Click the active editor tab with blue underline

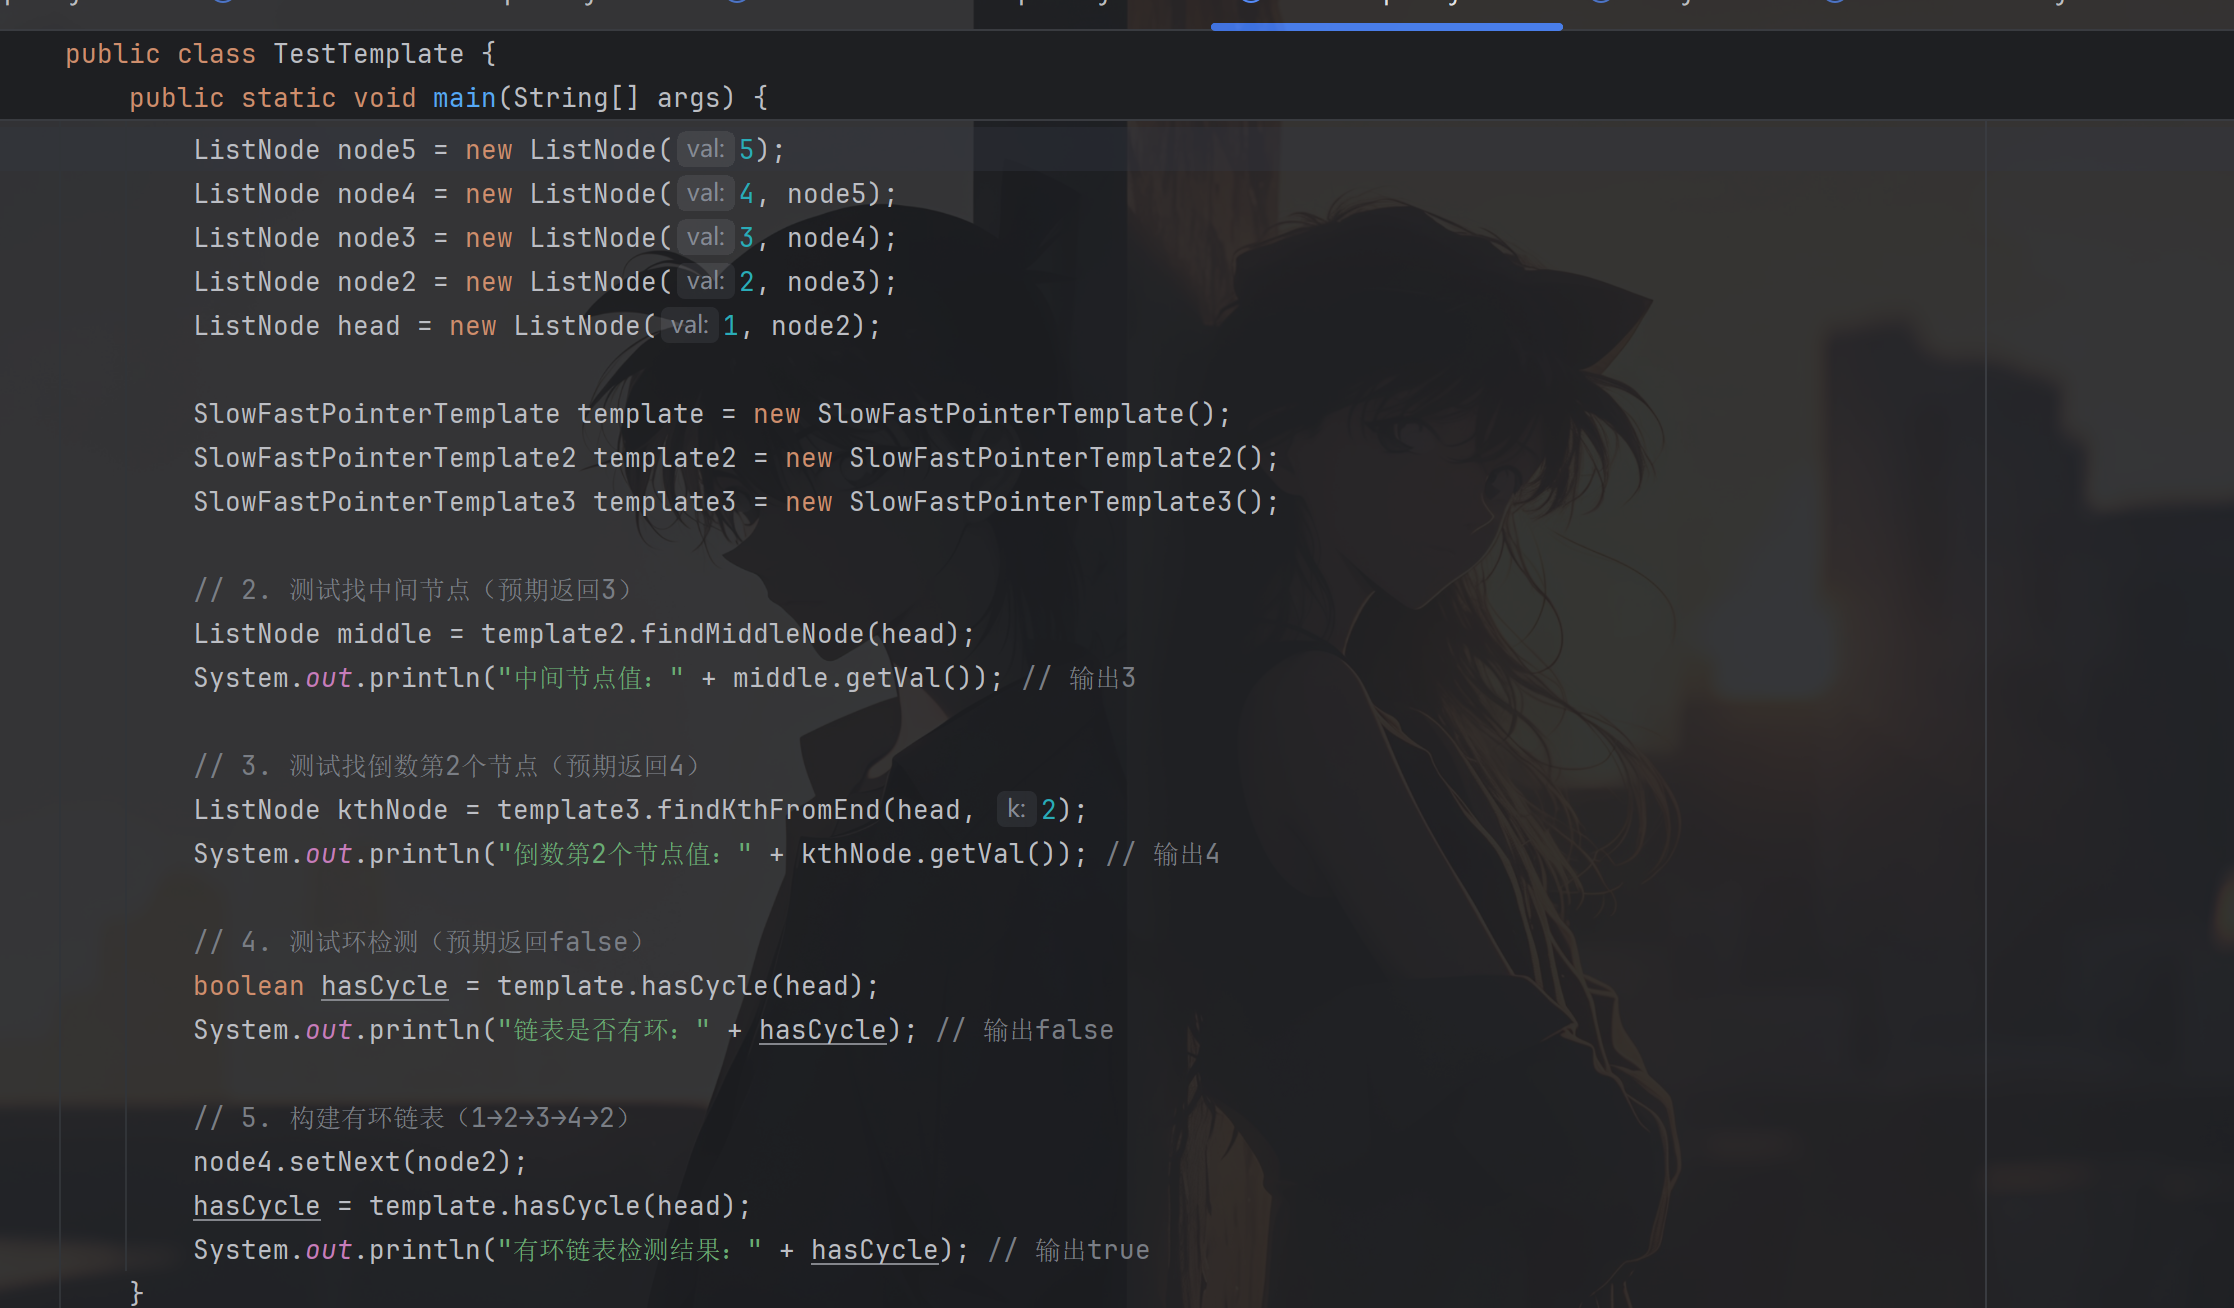click(x=1386, y=10)
